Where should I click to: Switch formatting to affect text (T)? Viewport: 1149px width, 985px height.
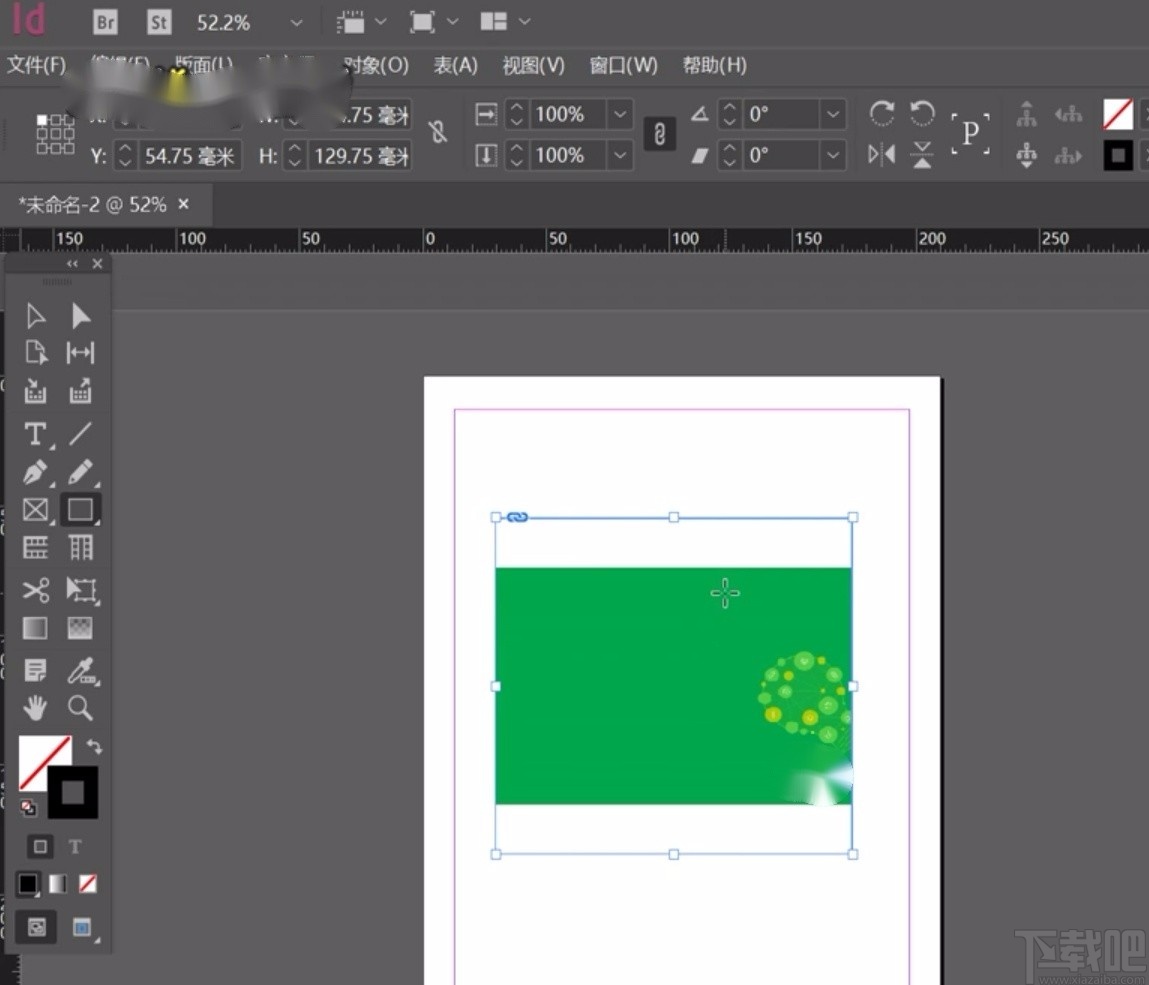(x=75, y=847)
